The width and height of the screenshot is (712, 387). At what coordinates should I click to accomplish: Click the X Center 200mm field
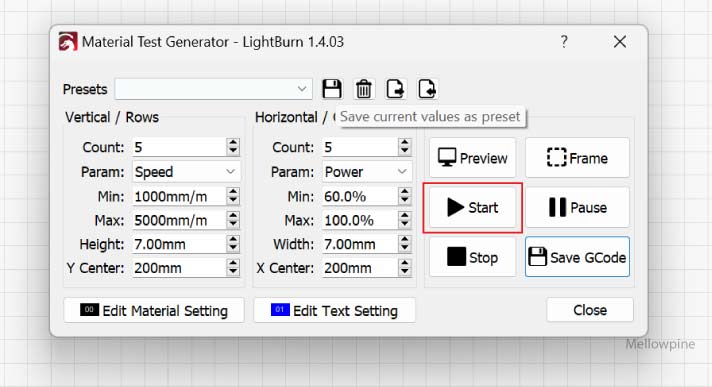[360, 268]
